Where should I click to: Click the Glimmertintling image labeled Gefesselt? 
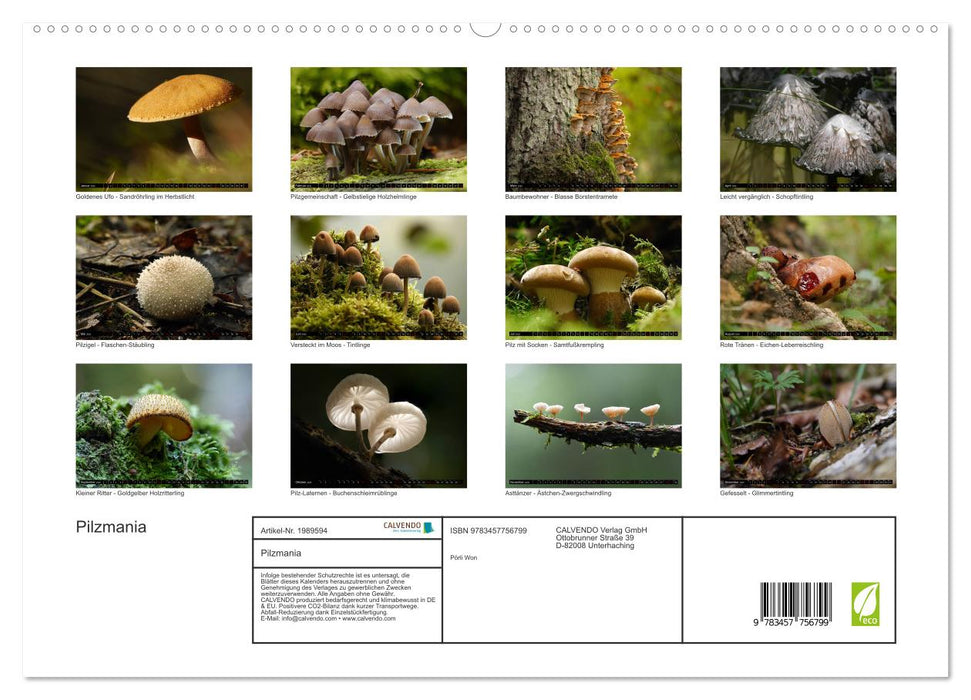pos(807,424)
